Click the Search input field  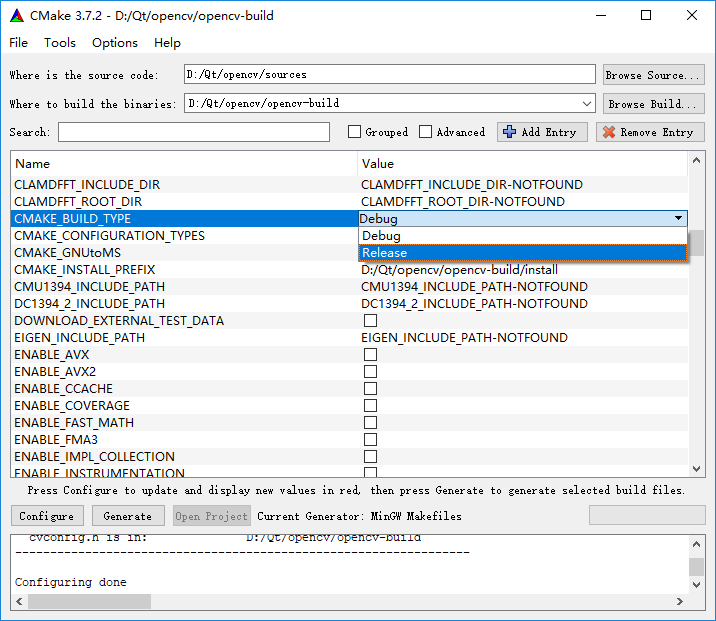pyautogui.click(x=194, y=132)
